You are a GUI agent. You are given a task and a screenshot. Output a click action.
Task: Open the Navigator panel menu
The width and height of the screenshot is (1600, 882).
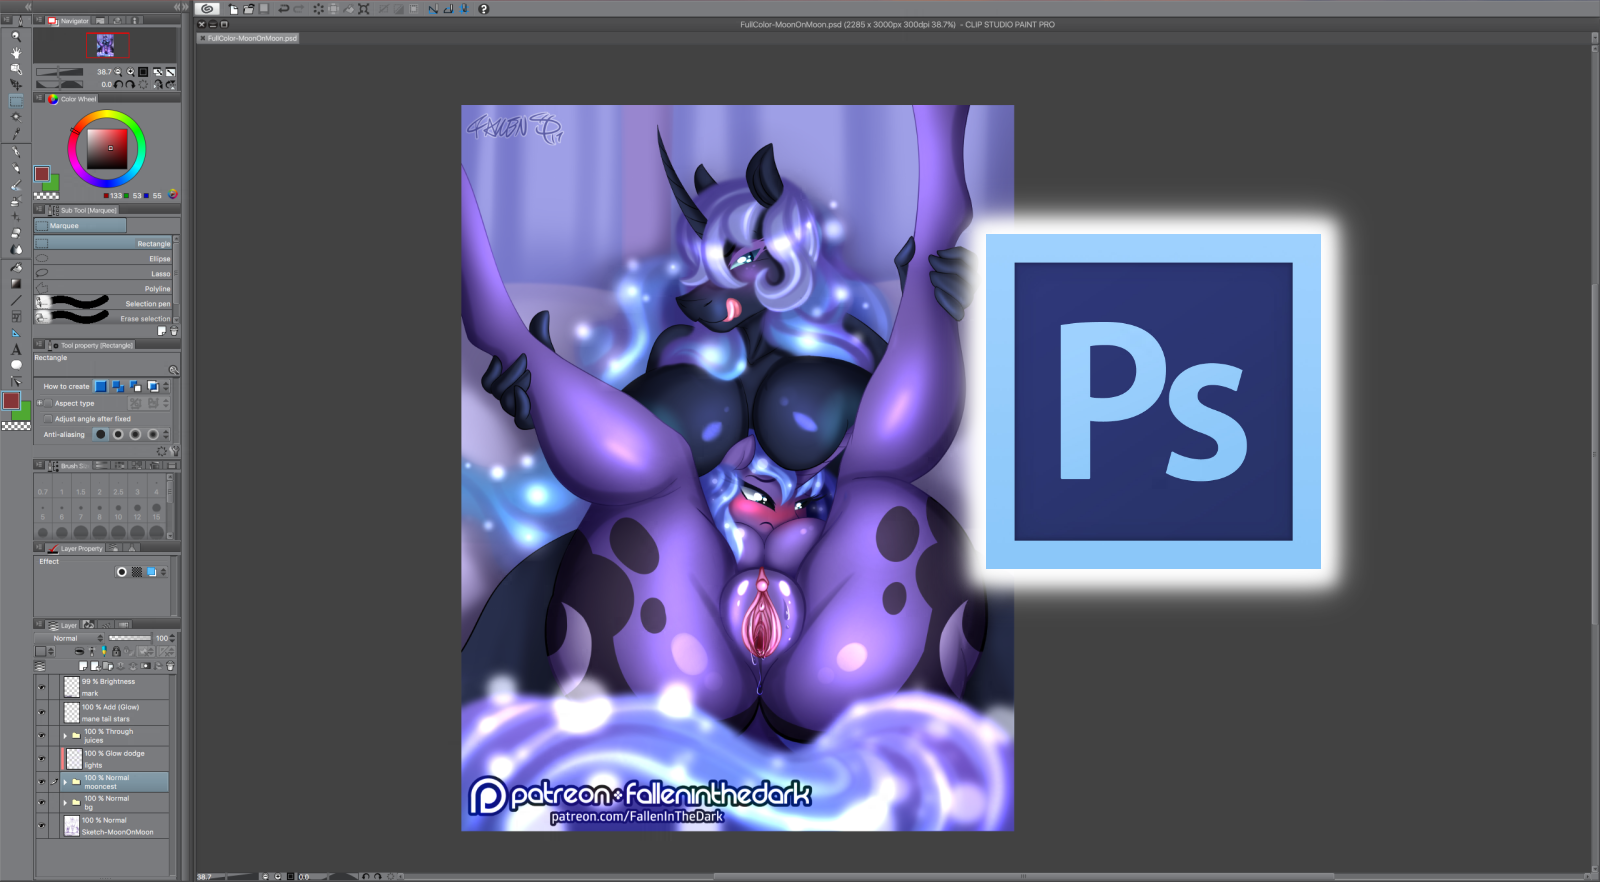pos(39,20)
